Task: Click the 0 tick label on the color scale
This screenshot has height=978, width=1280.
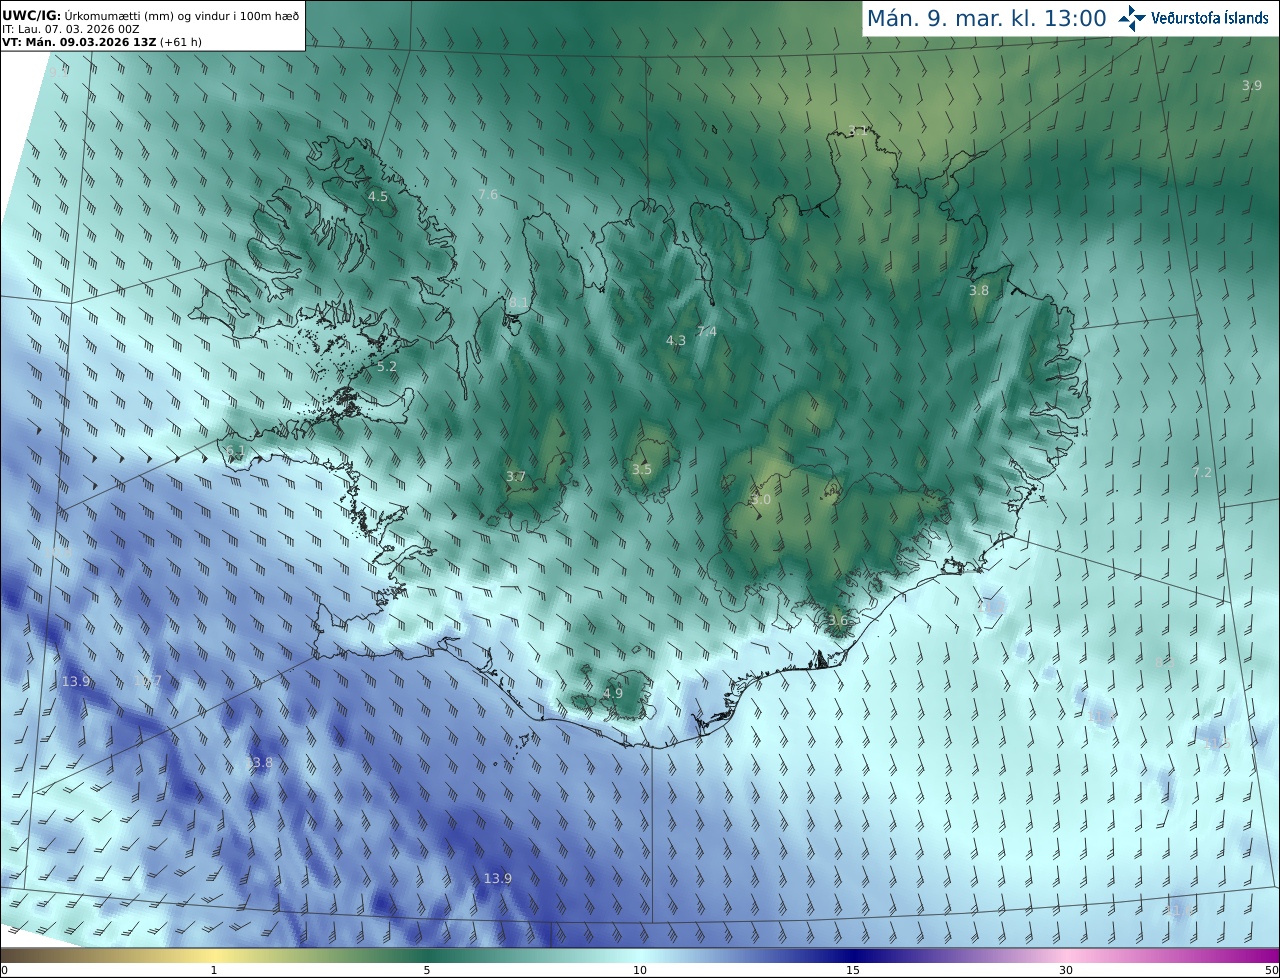Action: pos(4,970)
